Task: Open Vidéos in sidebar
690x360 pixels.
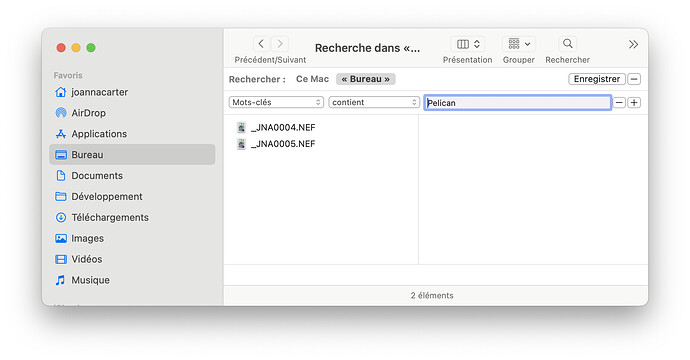Action: pyautogui.click(x=132, y=259)
